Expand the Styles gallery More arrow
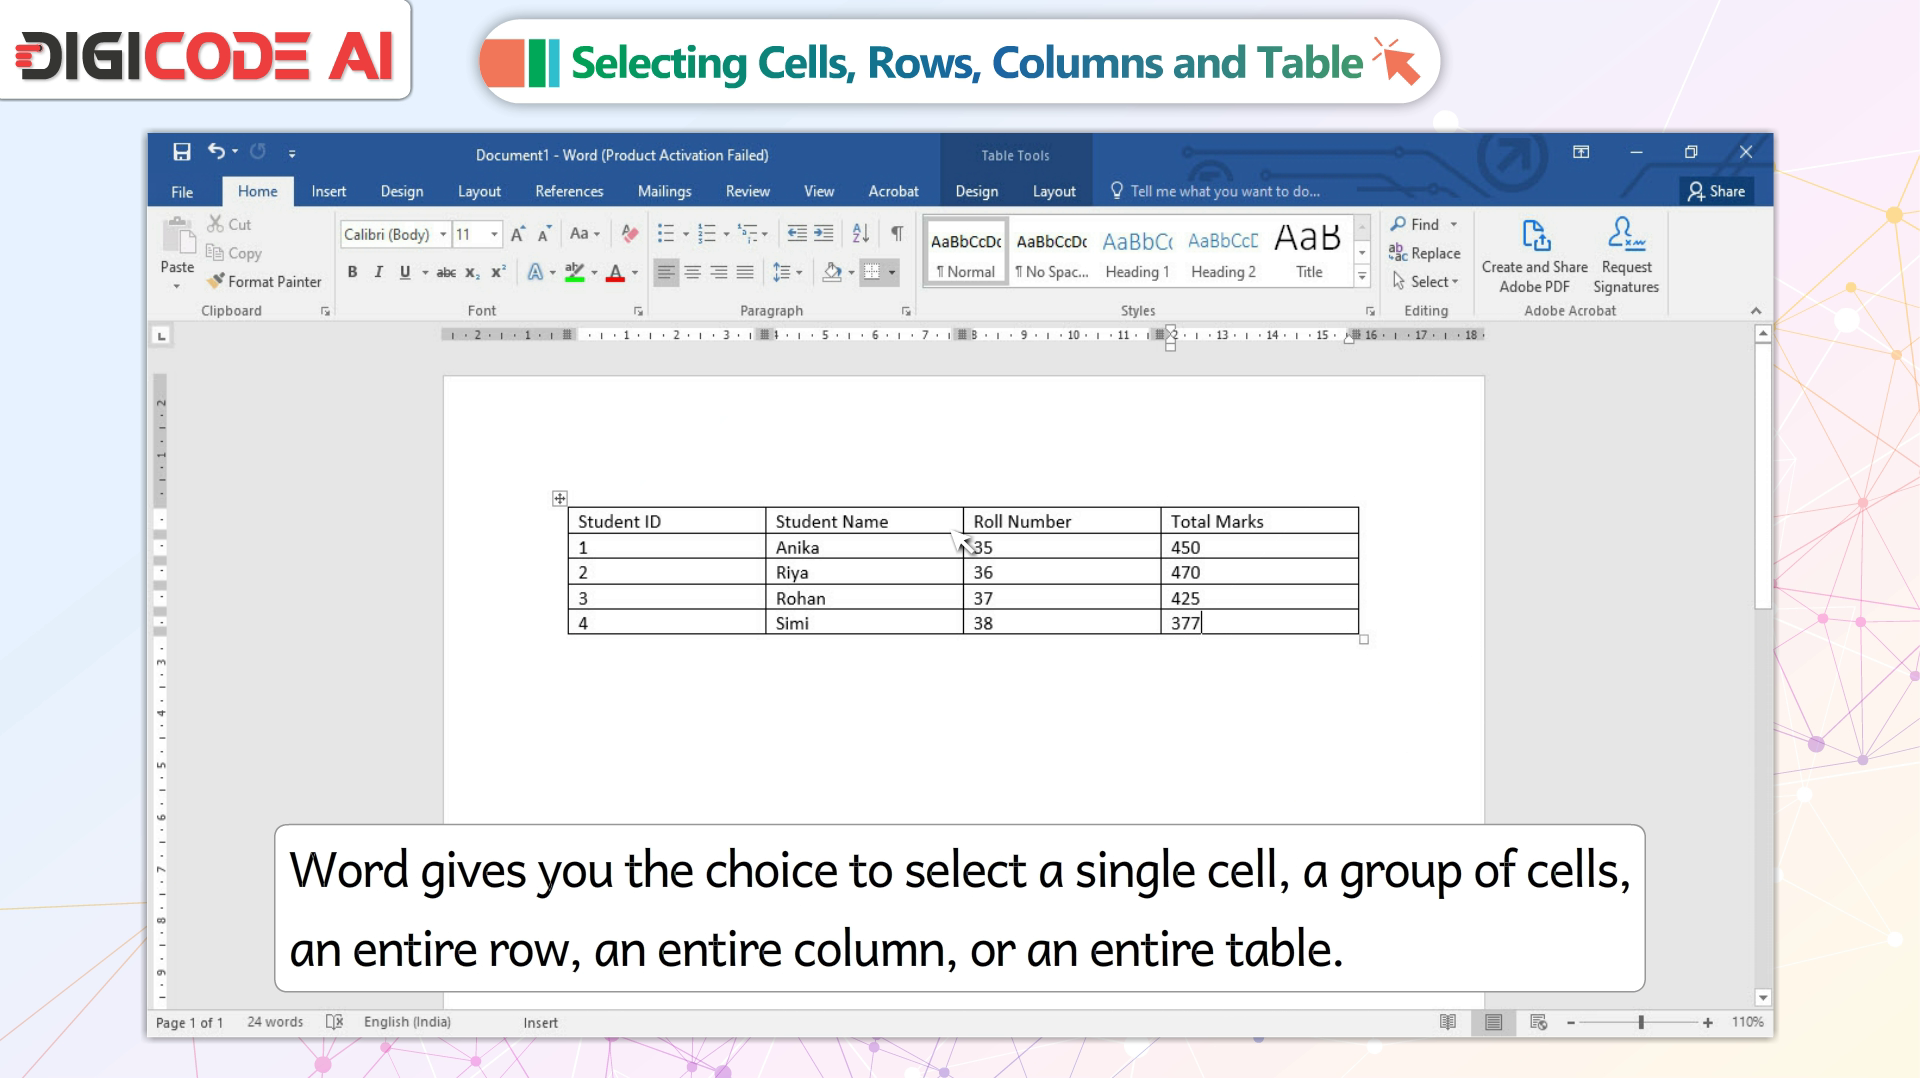The image size is (1920, 1078). click(x=1362, y=276)
